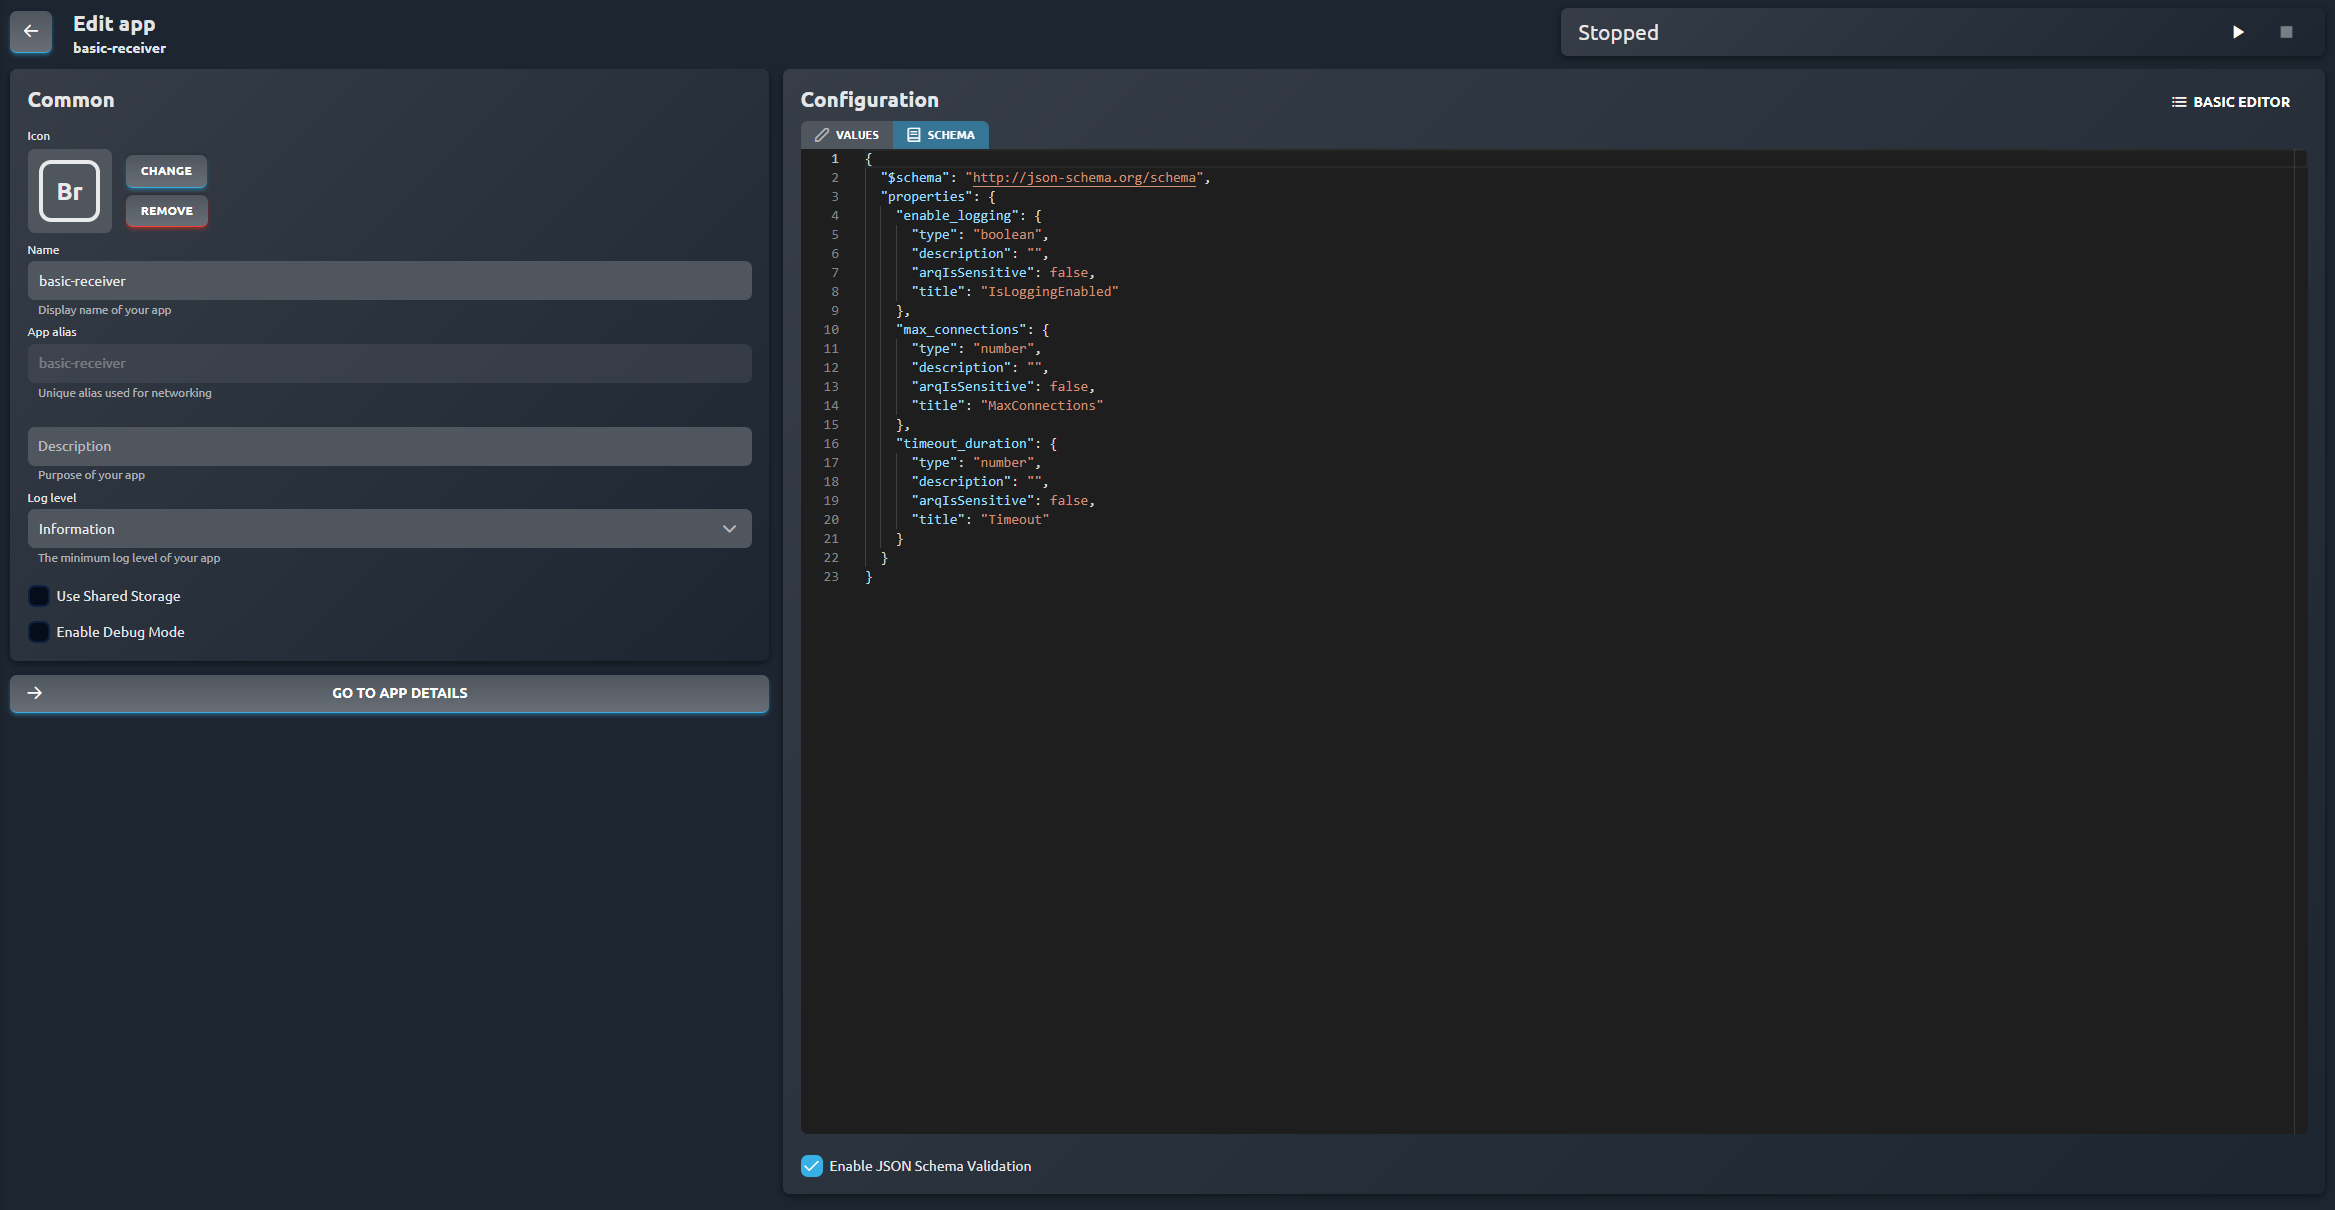Click the "Timeout" title value
Screen dimensions: 2335x1210
[1014, 520]
